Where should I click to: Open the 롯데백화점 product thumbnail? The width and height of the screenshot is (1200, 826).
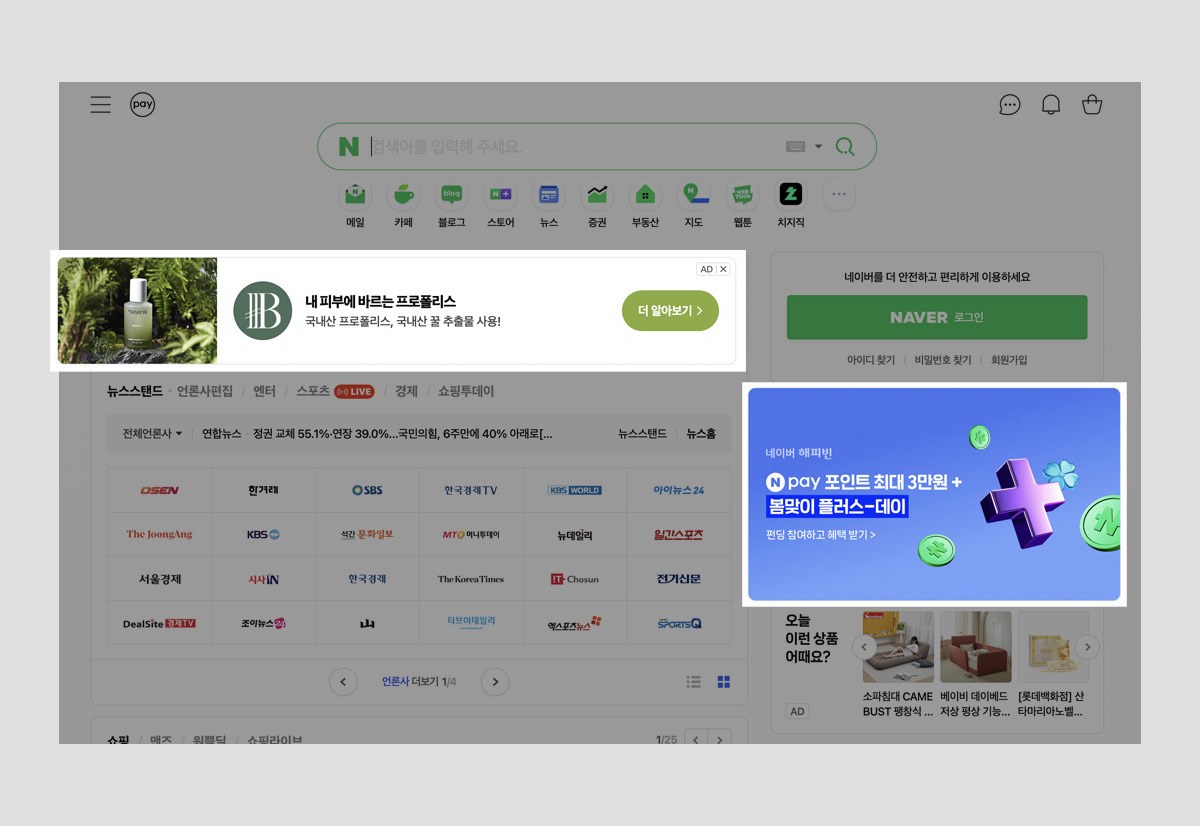click(x=1053, y=647)
